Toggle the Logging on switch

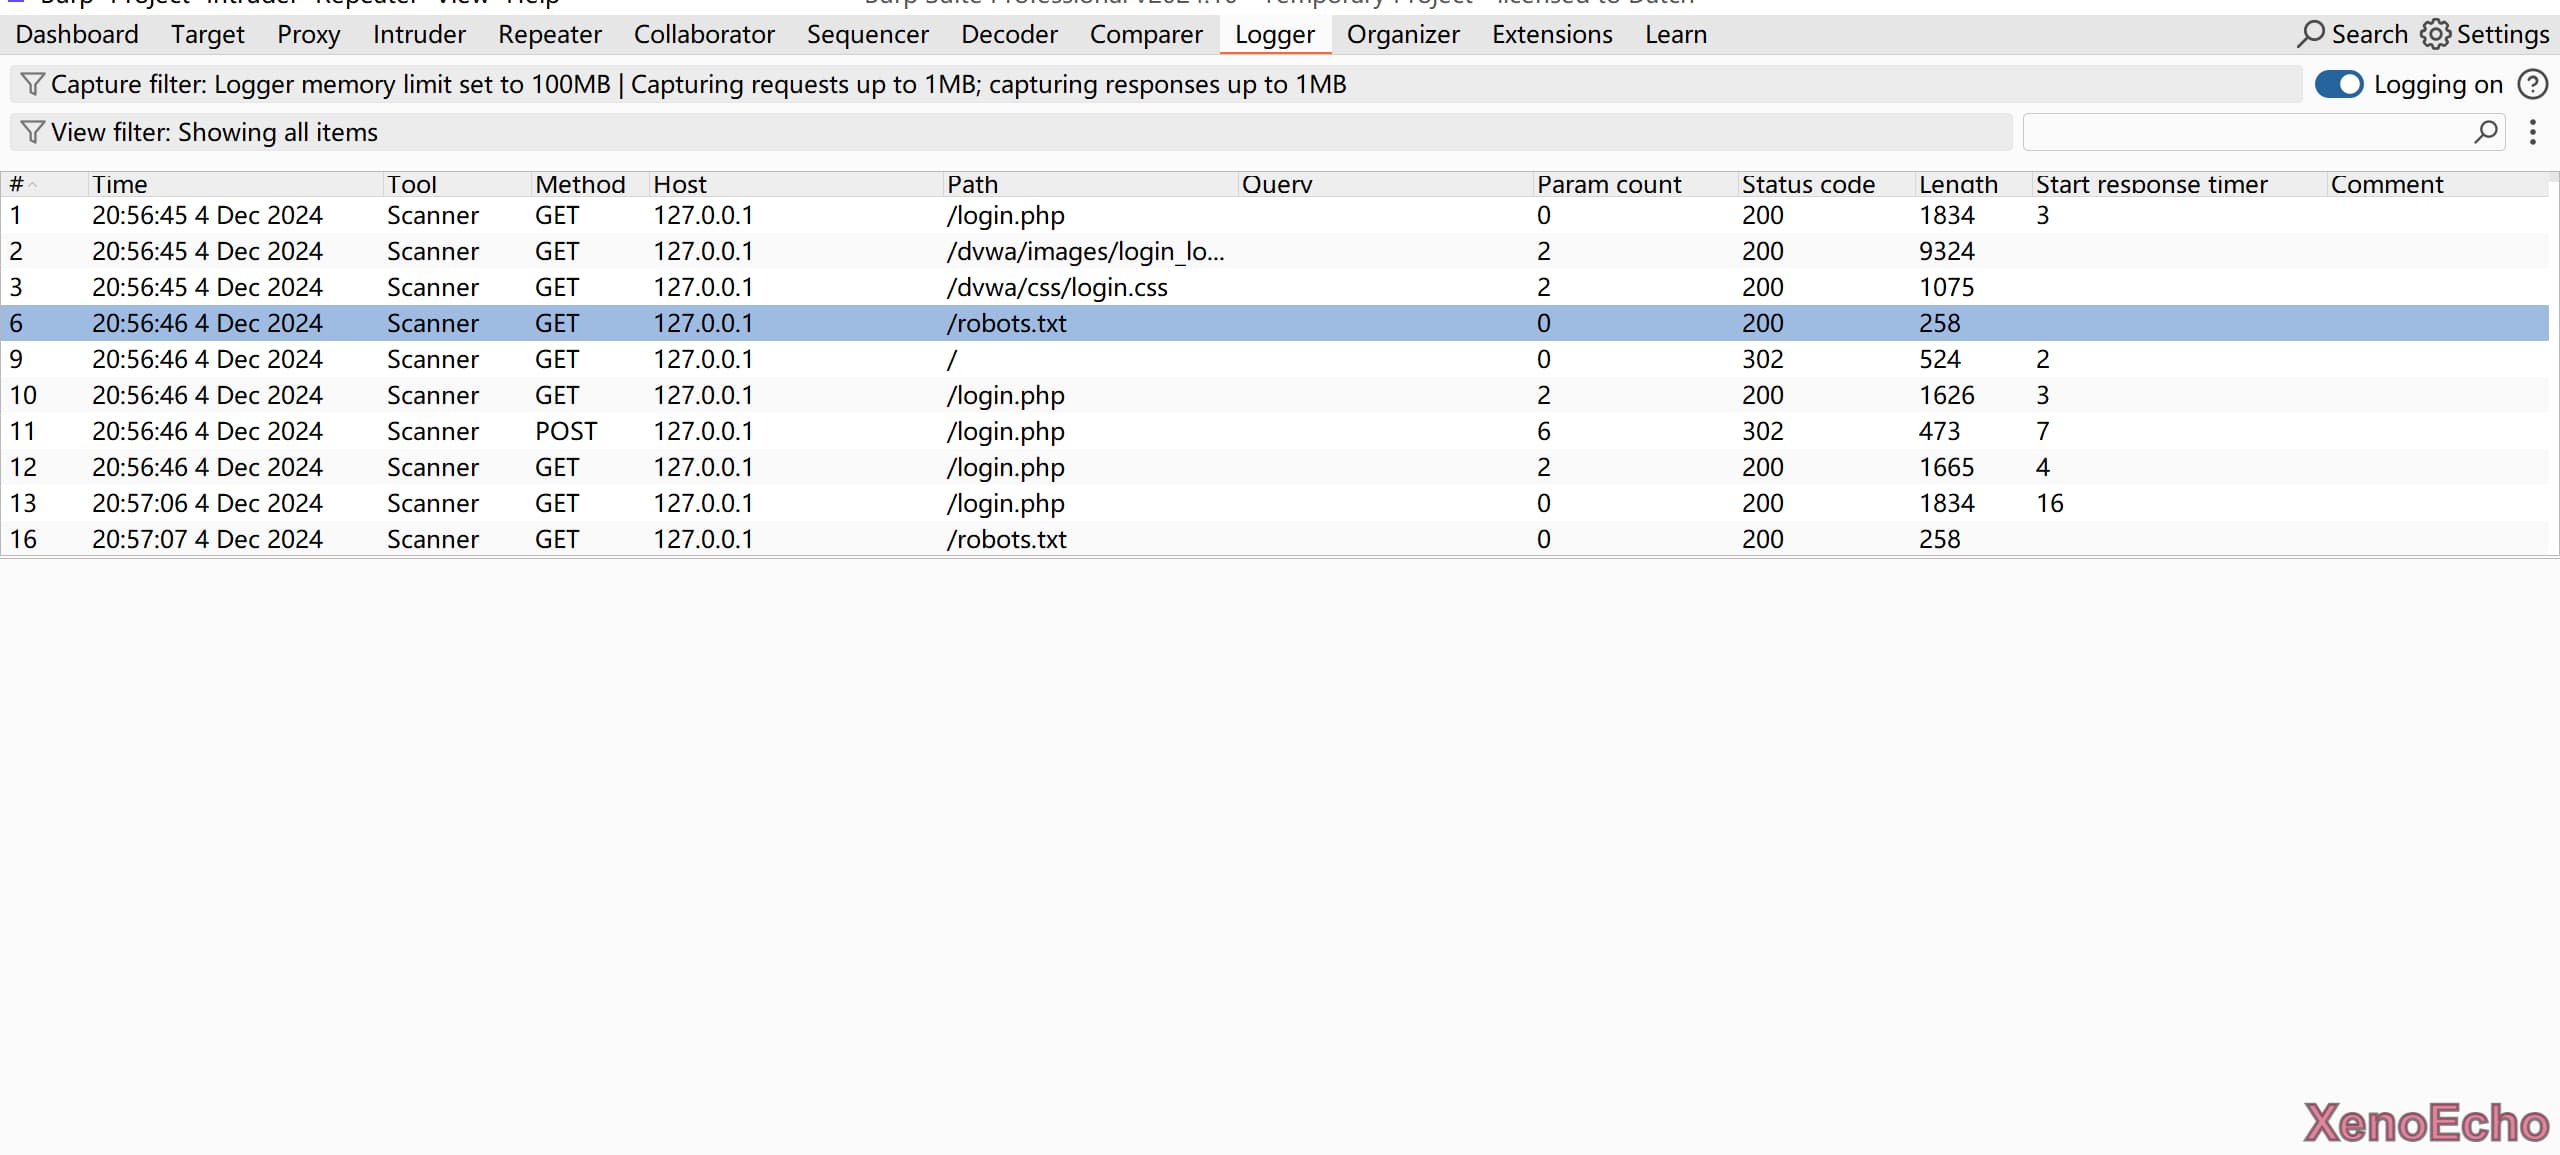click(2339, 85)
